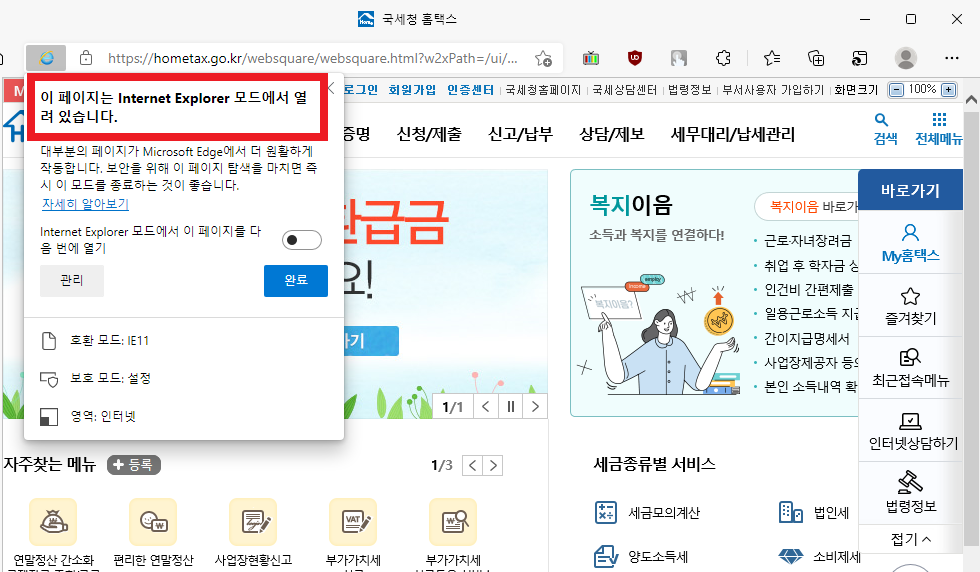
Task: Click the site lock icon in address bar
Action: click(86, 58)
